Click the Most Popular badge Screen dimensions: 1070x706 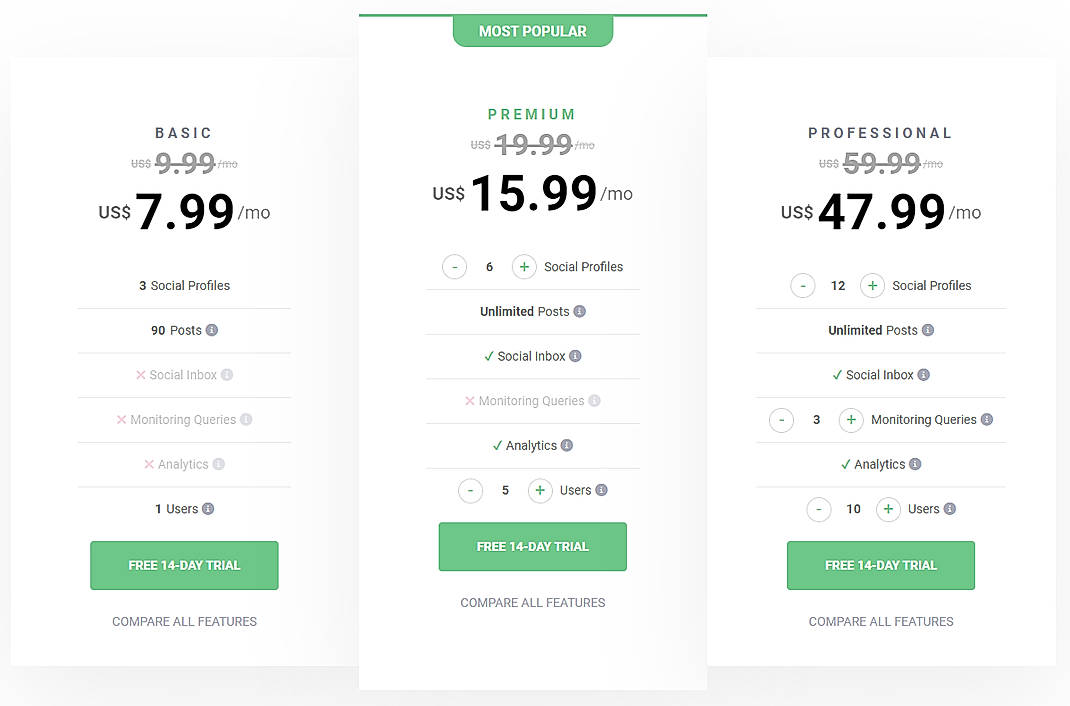coord(533,31)
